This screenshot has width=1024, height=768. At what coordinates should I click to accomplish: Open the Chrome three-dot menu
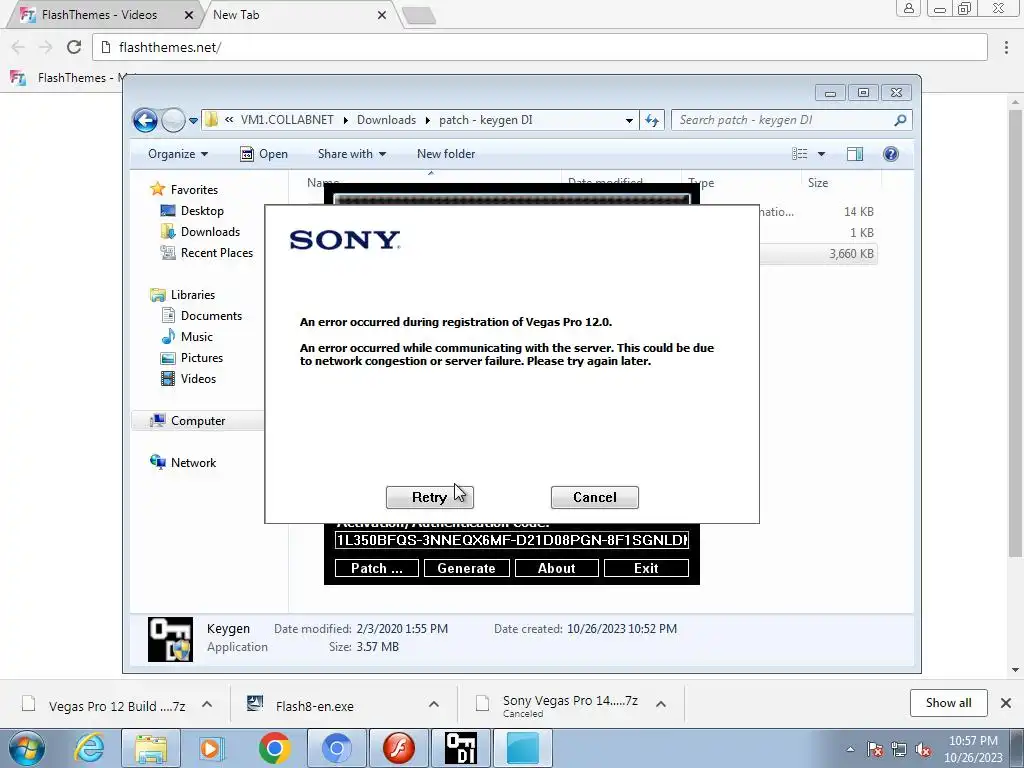point(1006,47)
